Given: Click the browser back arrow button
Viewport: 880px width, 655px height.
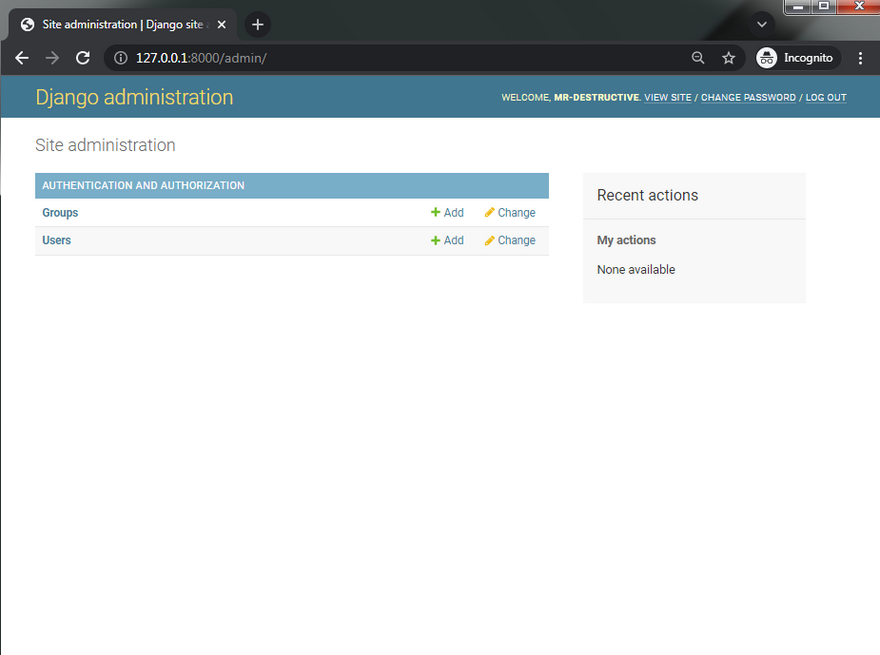Looking at the screenshot, I should point(22,58).
